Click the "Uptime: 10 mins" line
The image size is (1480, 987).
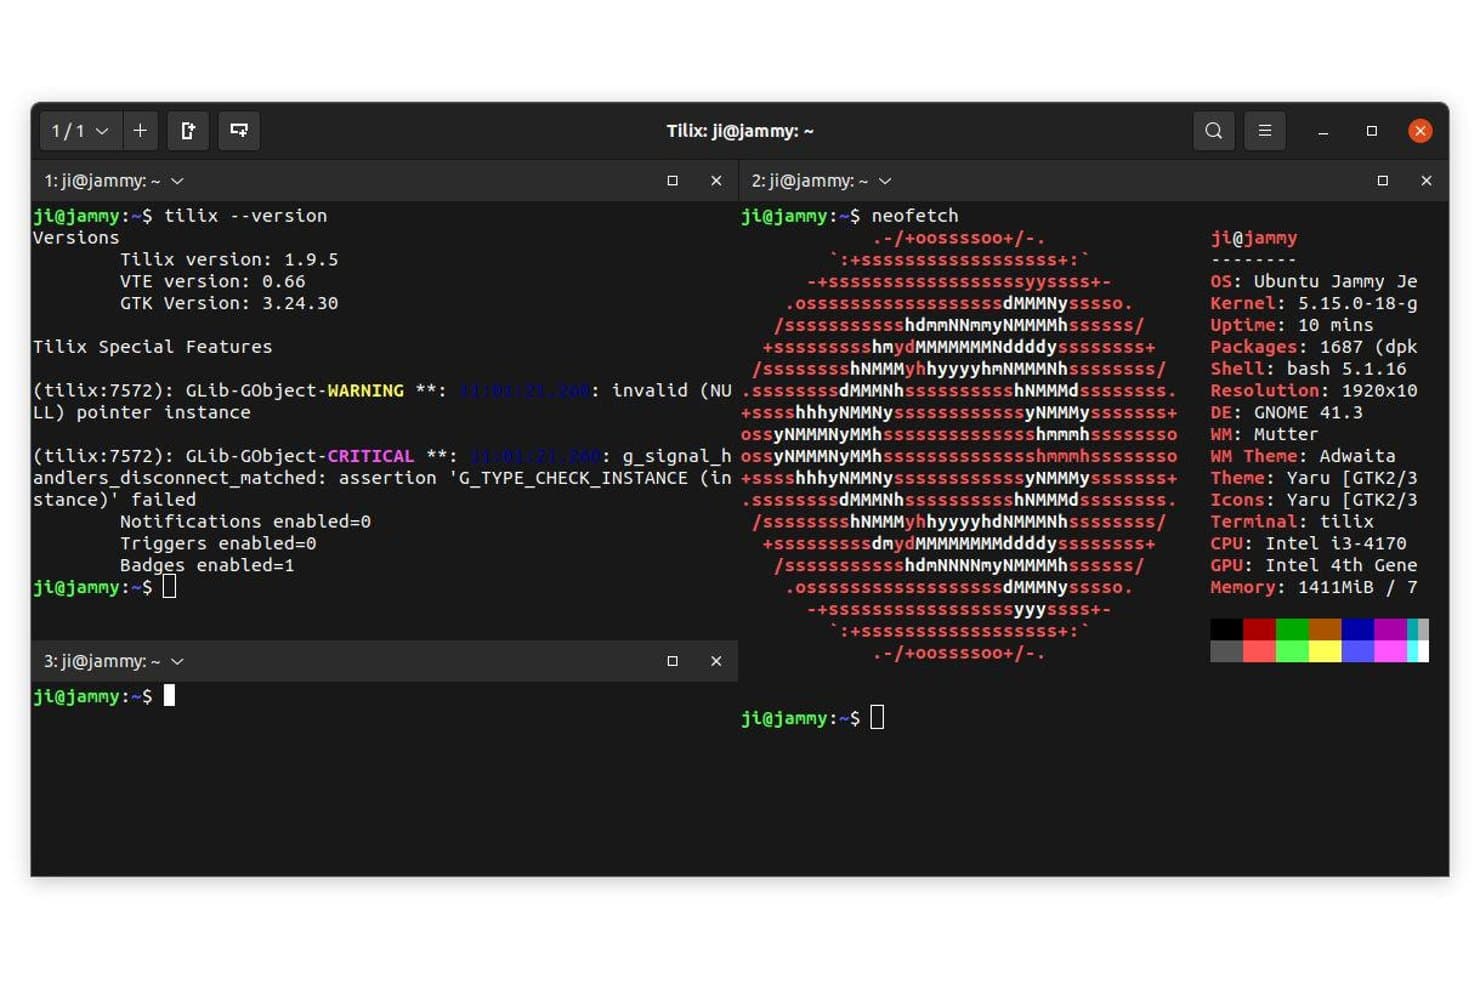[1292, 326]
